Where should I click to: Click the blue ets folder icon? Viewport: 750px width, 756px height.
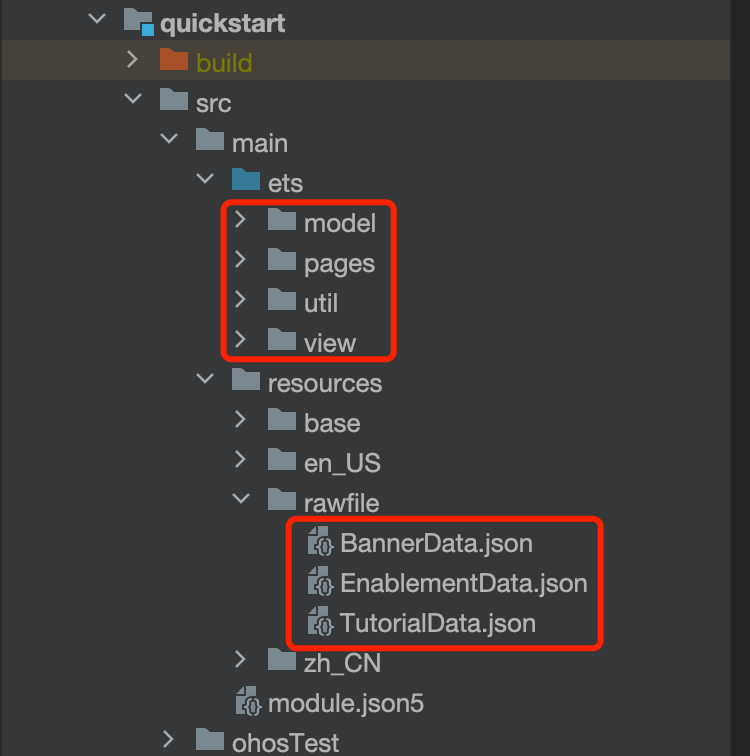coord(246,179)
